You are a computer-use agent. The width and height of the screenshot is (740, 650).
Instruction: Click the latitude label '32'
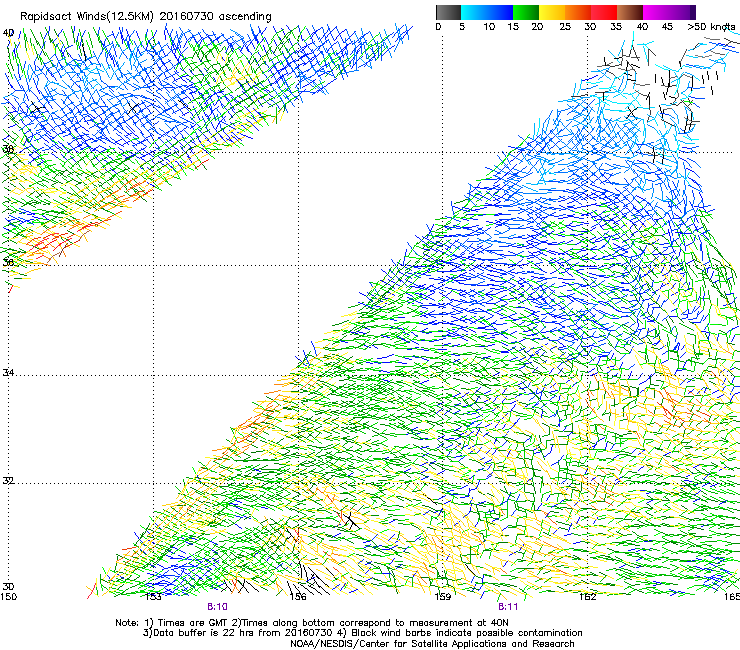(x=8, y=481)
